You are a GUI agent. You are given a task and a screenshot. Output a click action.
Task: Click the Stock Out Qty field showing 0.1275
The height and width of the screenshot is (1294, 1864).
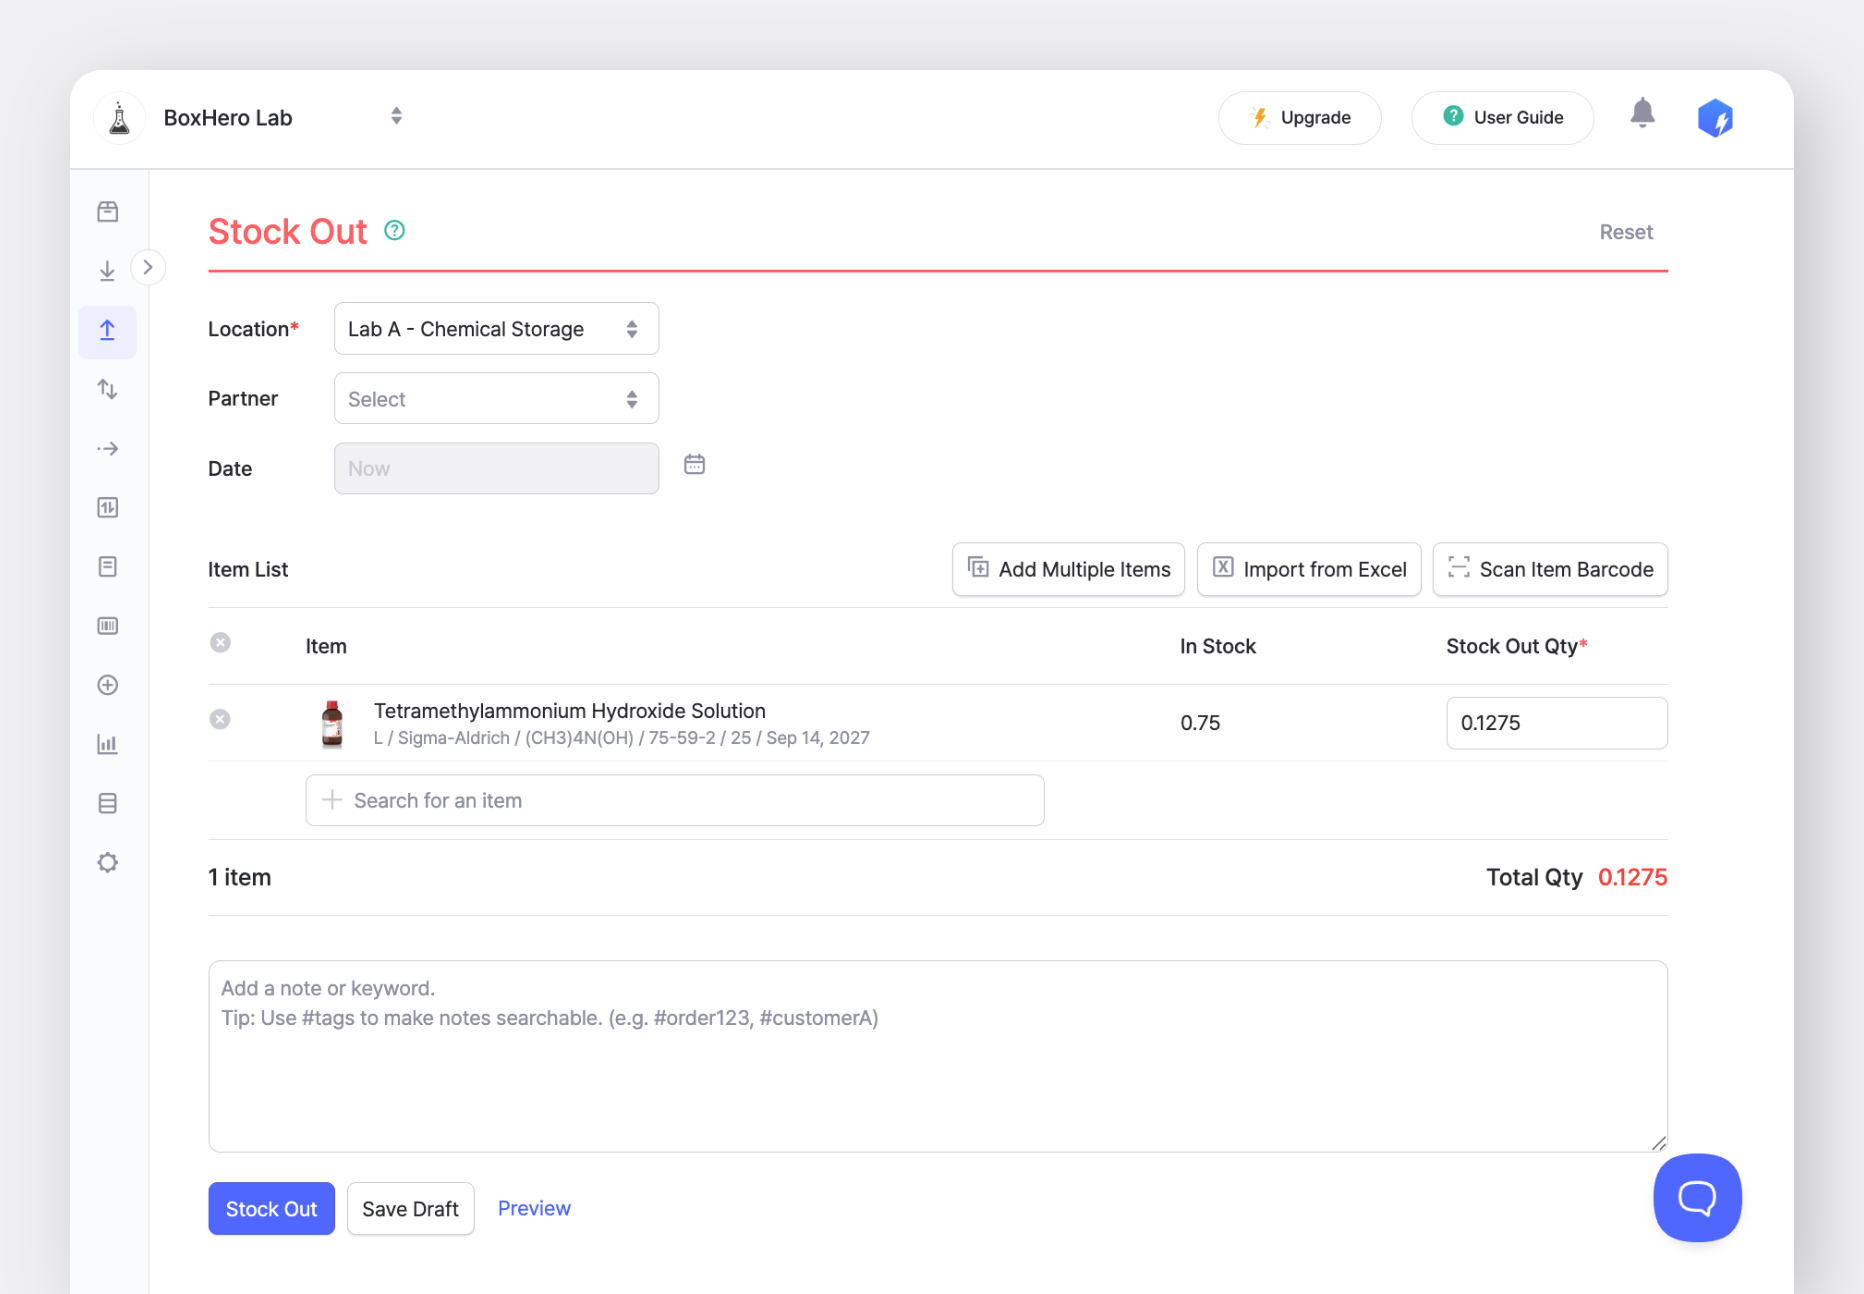point(1556,722)
